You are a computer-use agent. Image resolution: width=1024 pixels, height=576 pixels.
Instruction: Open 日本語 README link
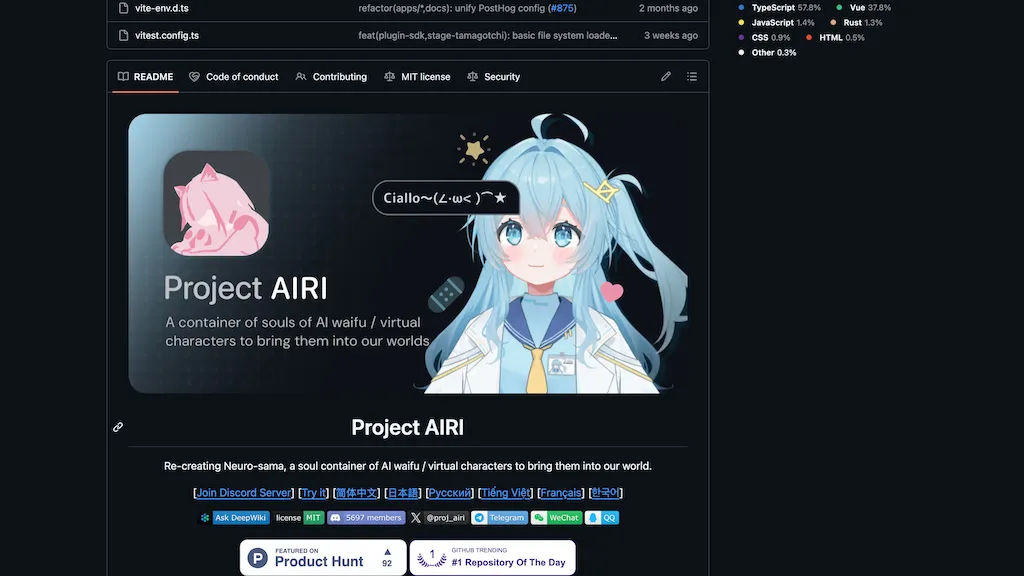[x=402, y=493]
